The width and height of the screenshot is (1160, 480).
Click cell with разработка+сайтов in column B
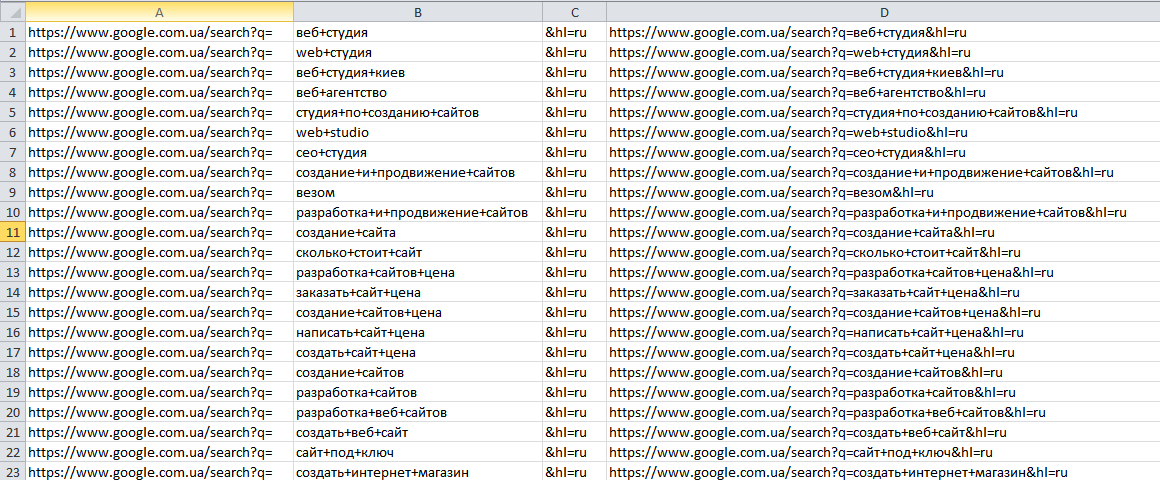[418, 392]
